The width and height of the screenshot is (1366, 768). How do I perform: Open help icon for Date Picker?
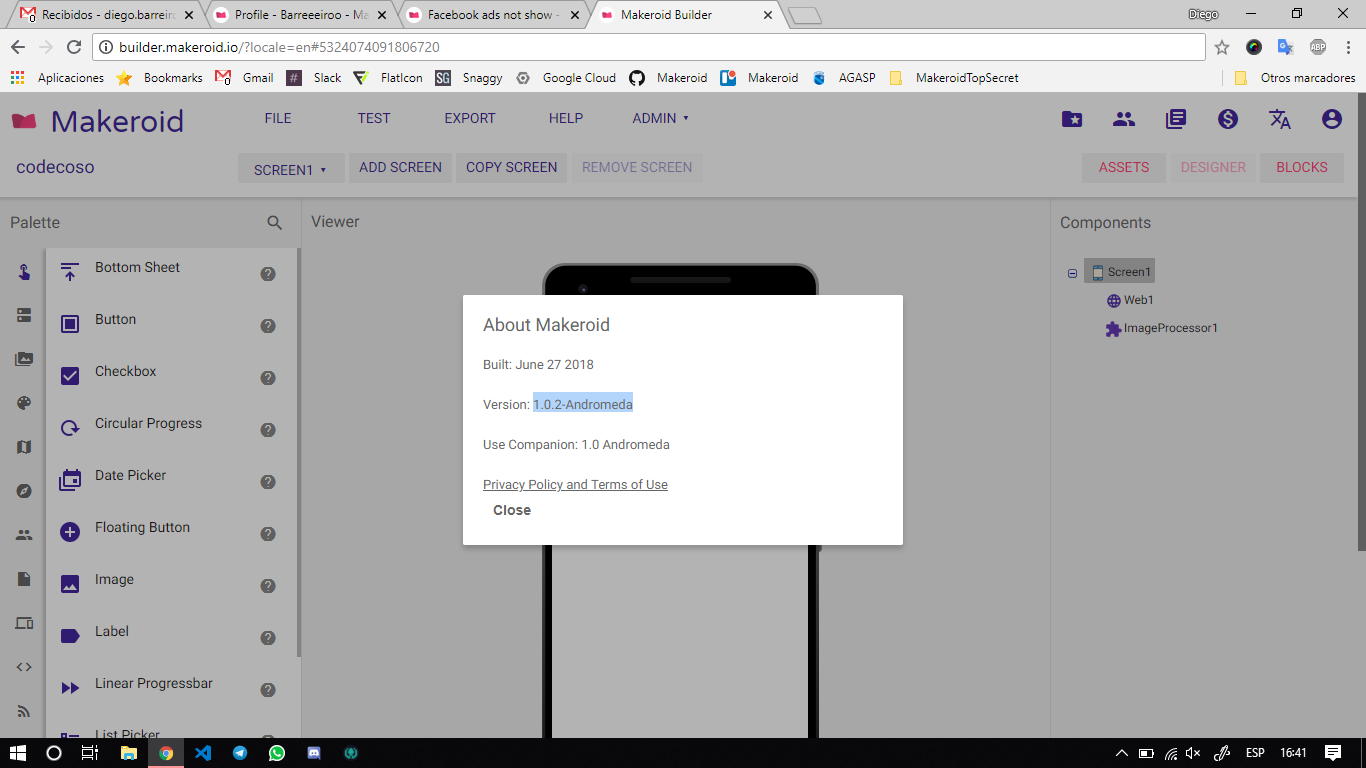click(268, 482)
